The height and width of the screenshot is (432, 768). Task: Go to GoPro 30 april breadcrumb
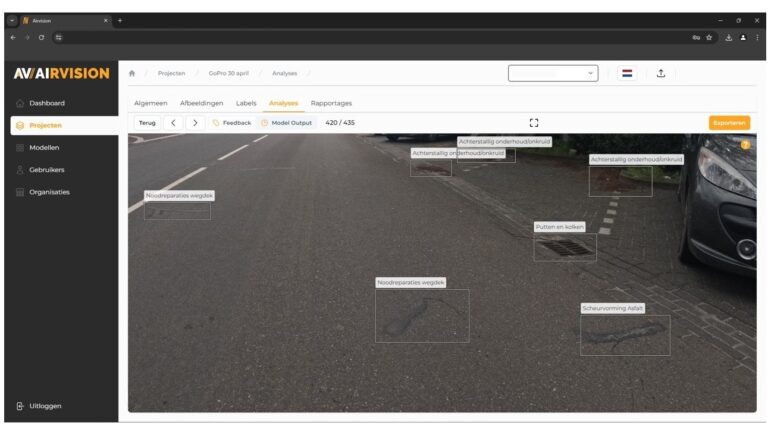pyautogui.click(x=229, y=73)
